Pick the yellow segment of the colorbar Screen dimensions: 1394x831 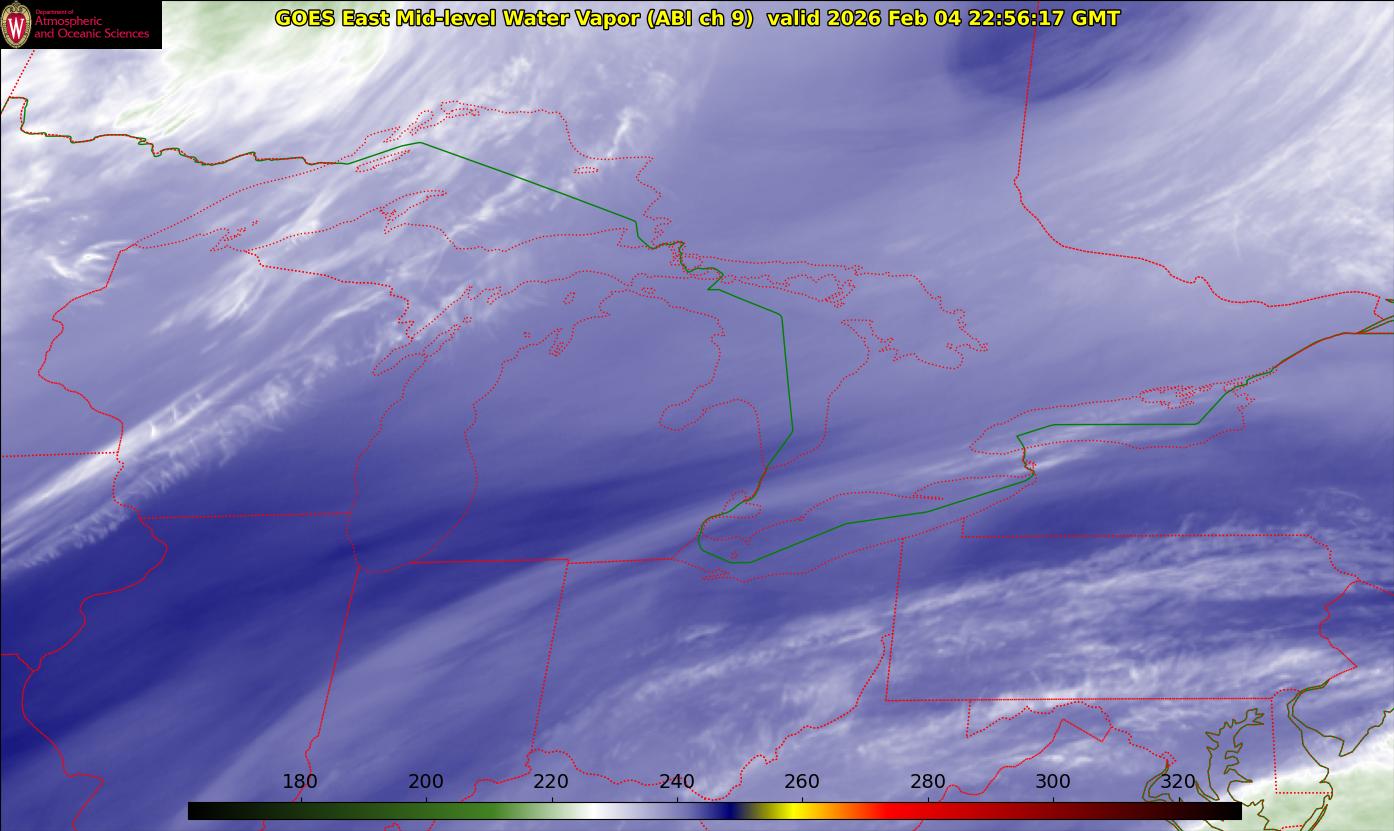[x=790, y=811]
